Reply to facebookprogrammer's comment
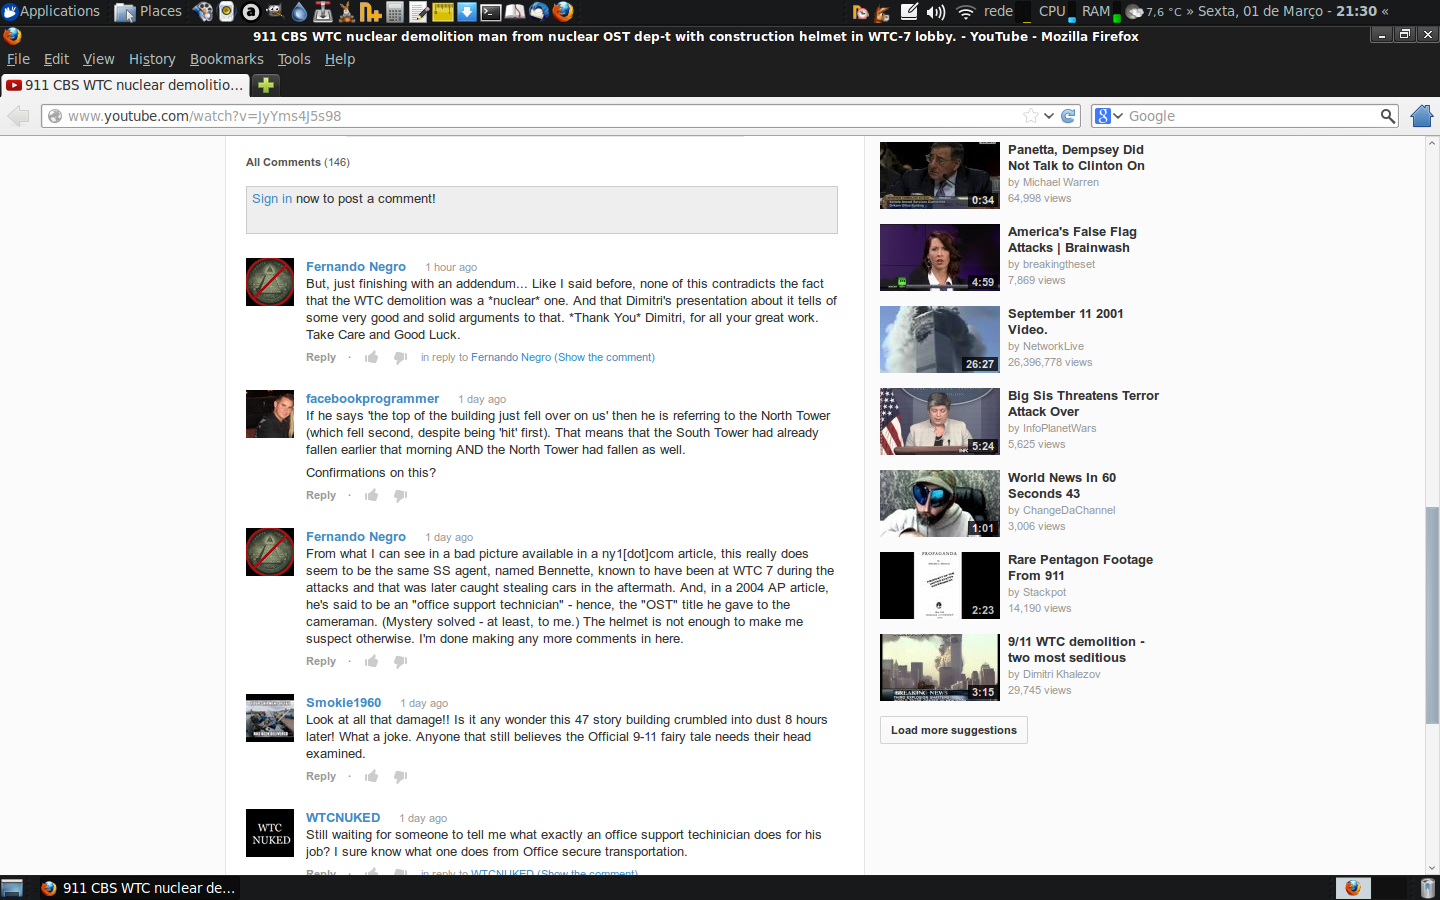Image resolution: width=1440 pixels, height=900 pixels. (321, 495)
